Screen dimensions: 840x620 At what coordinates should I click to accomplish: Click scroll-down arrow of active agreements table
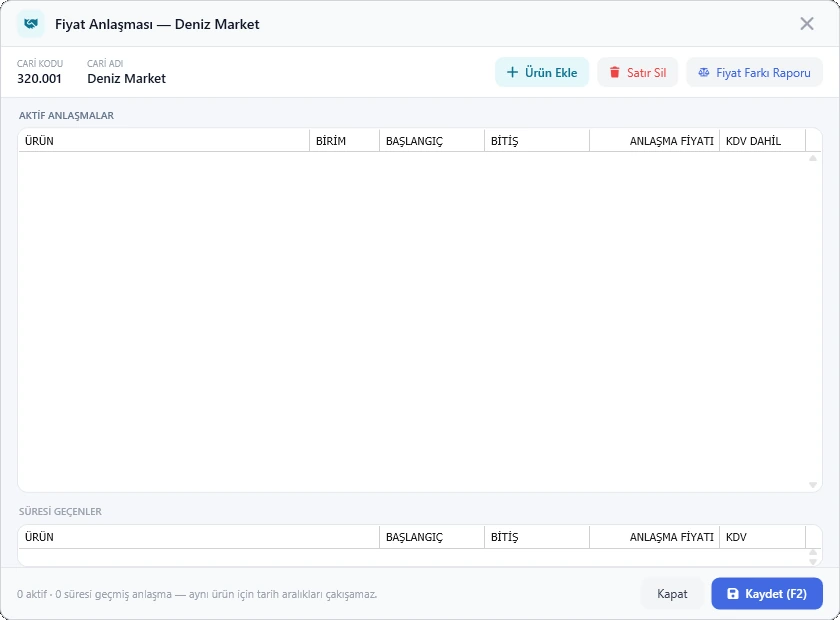click(813, 485)
